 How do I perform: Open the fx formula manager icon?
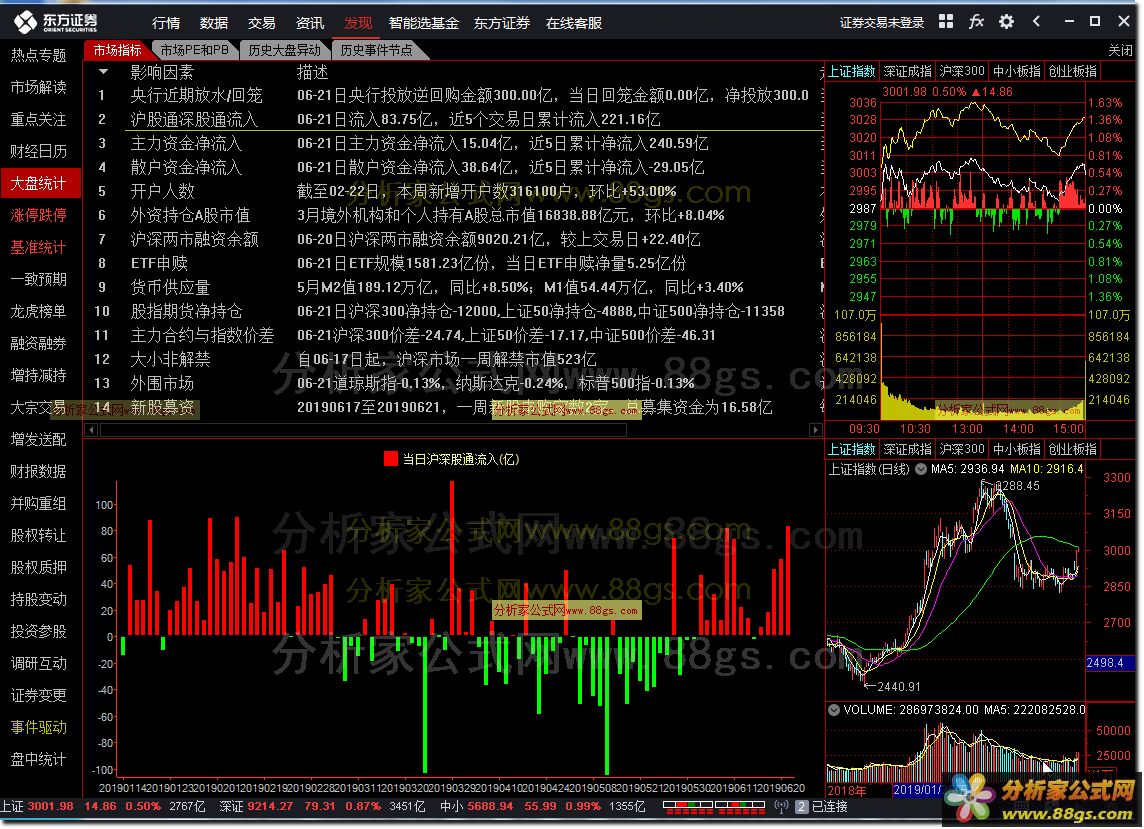[976, 22]
